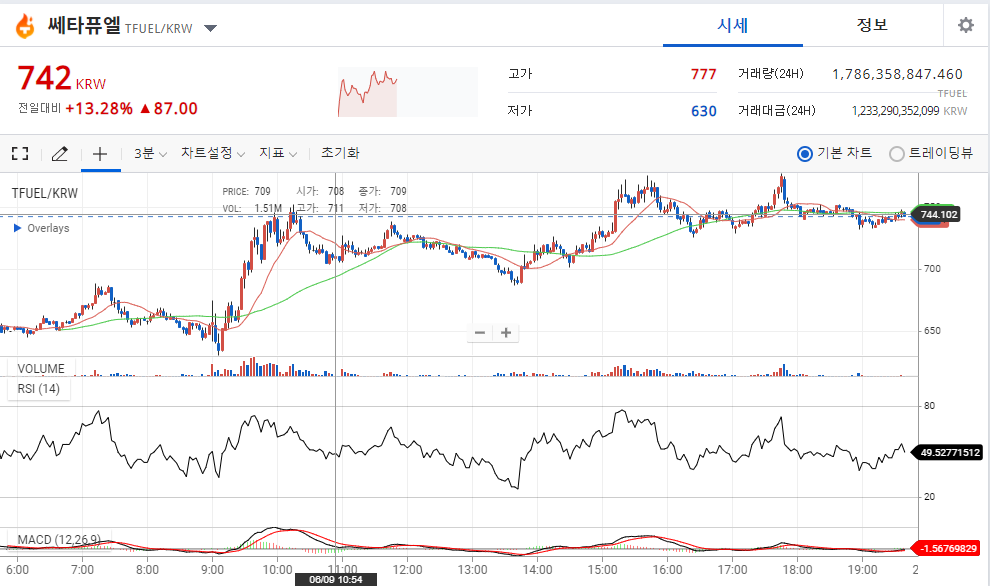Select the 기본 차트 radio button
Screen dimensions: 990x586
tap(804, 153)
